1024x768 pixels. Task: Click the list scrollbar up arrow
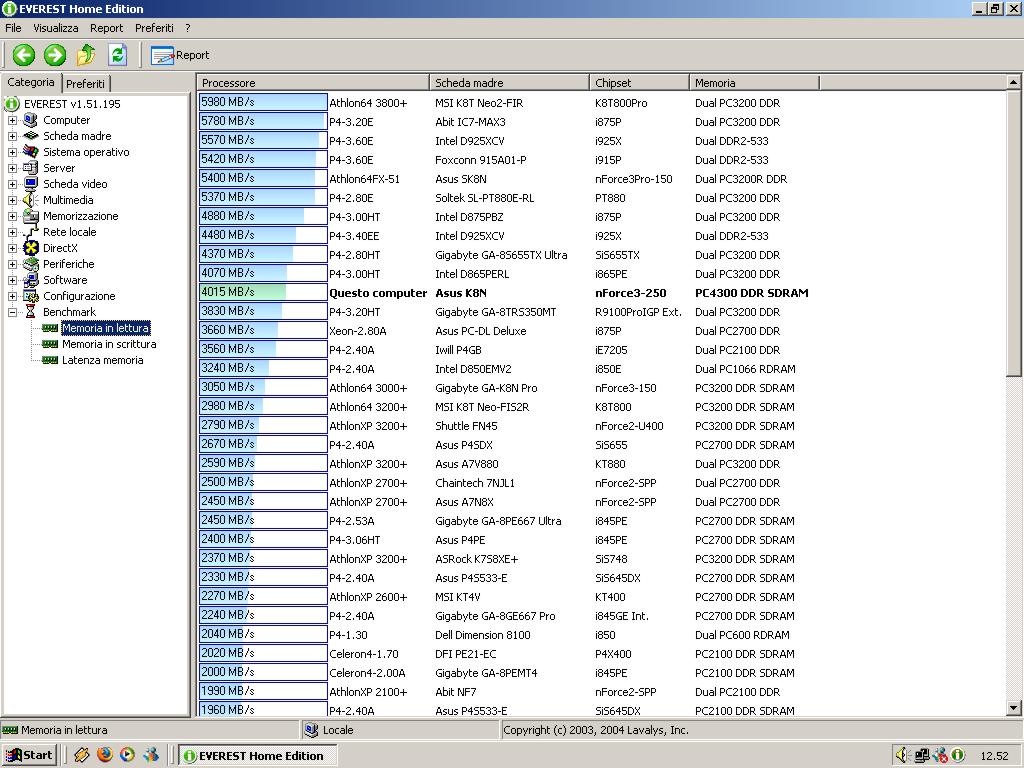click(x=1013, y=82)
